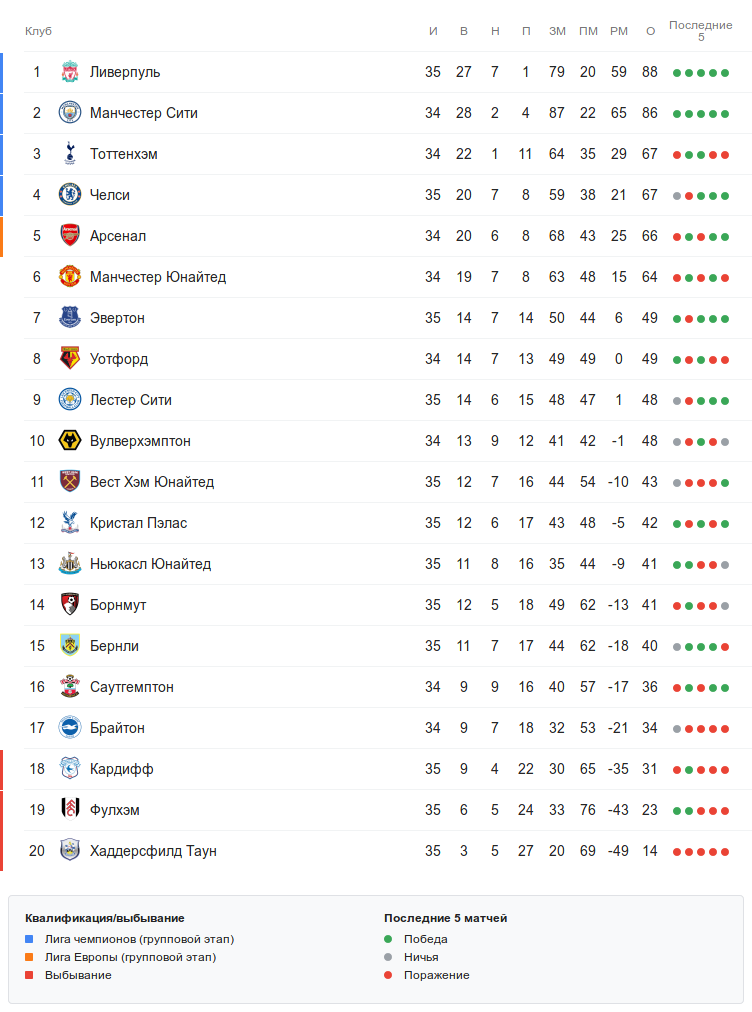Screen dimensions: 752x1012
Task: Click the Liverpool club crest
Action: point(69,72)
